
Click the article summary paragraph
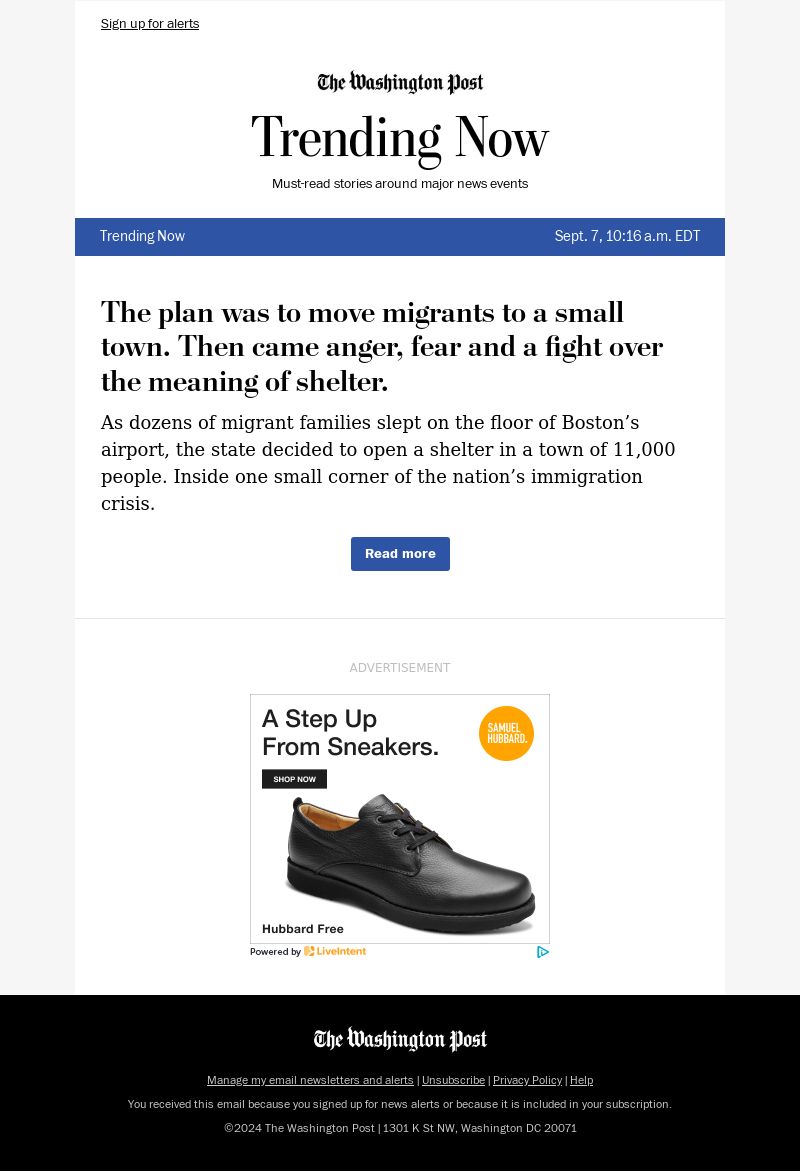coord(388,463)
